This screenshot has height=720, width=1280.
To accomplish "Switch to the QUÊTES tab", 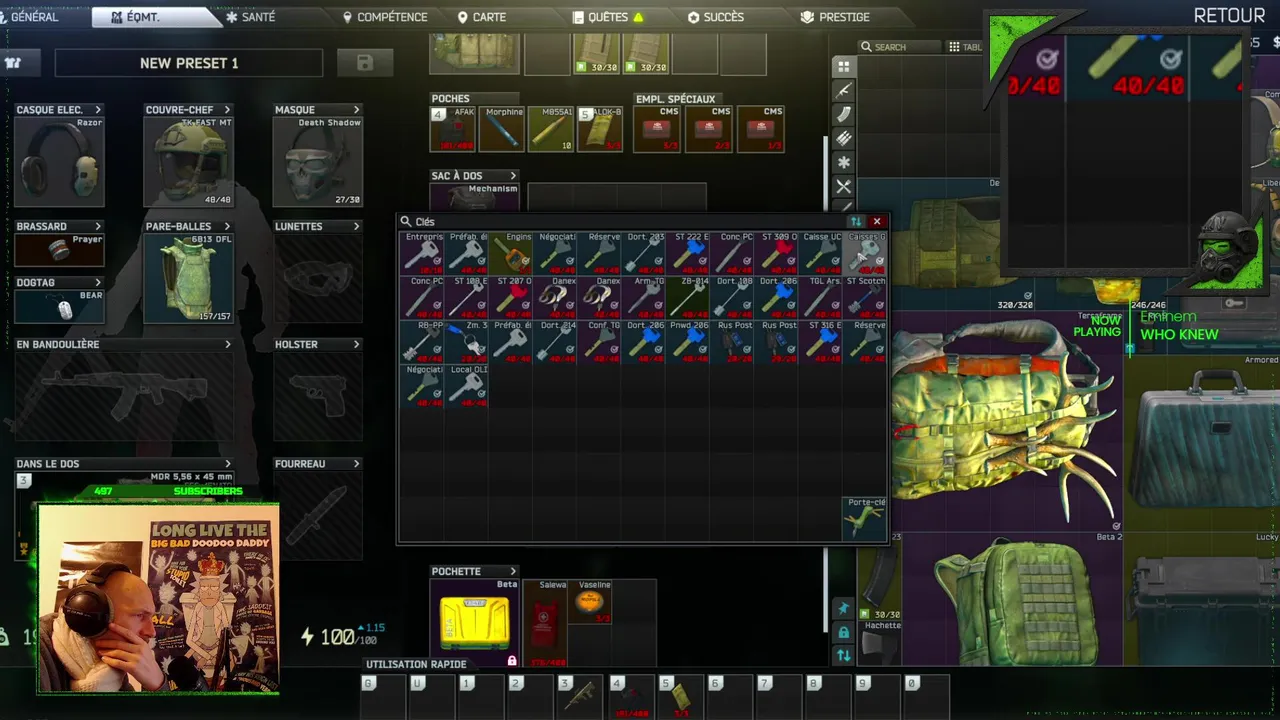I will pyautogui.click(x=608, y=17).
